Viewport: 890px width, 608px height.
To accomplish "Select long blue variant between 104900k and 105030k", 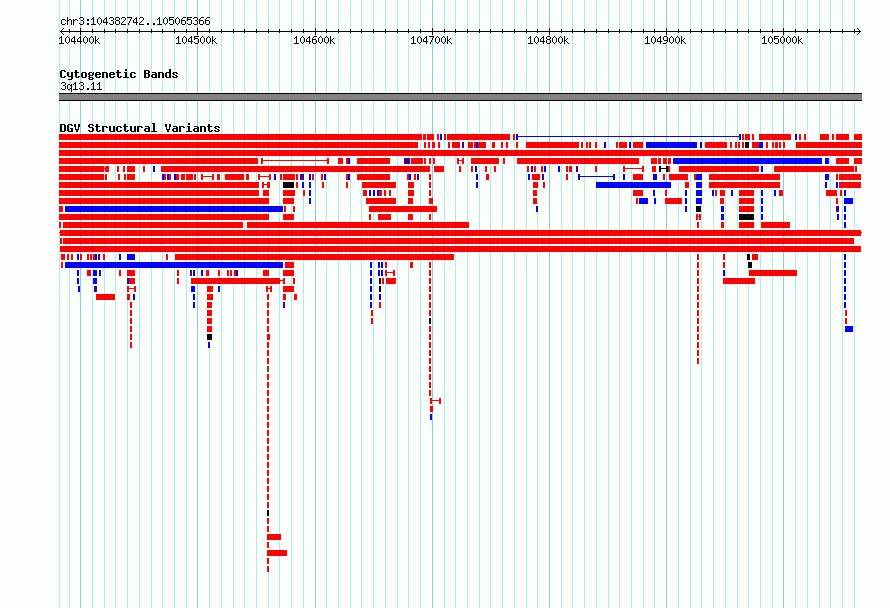I will click(748, 161).
